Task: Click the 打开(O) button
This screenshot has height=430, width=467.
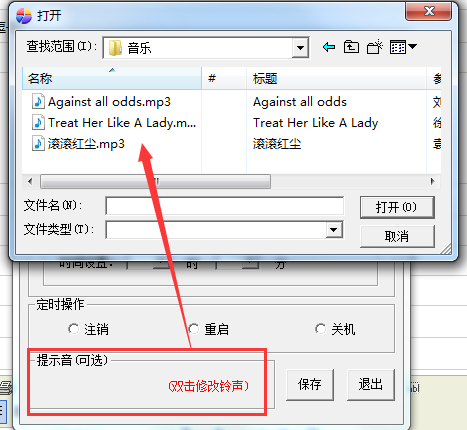Action: (397, 207)
